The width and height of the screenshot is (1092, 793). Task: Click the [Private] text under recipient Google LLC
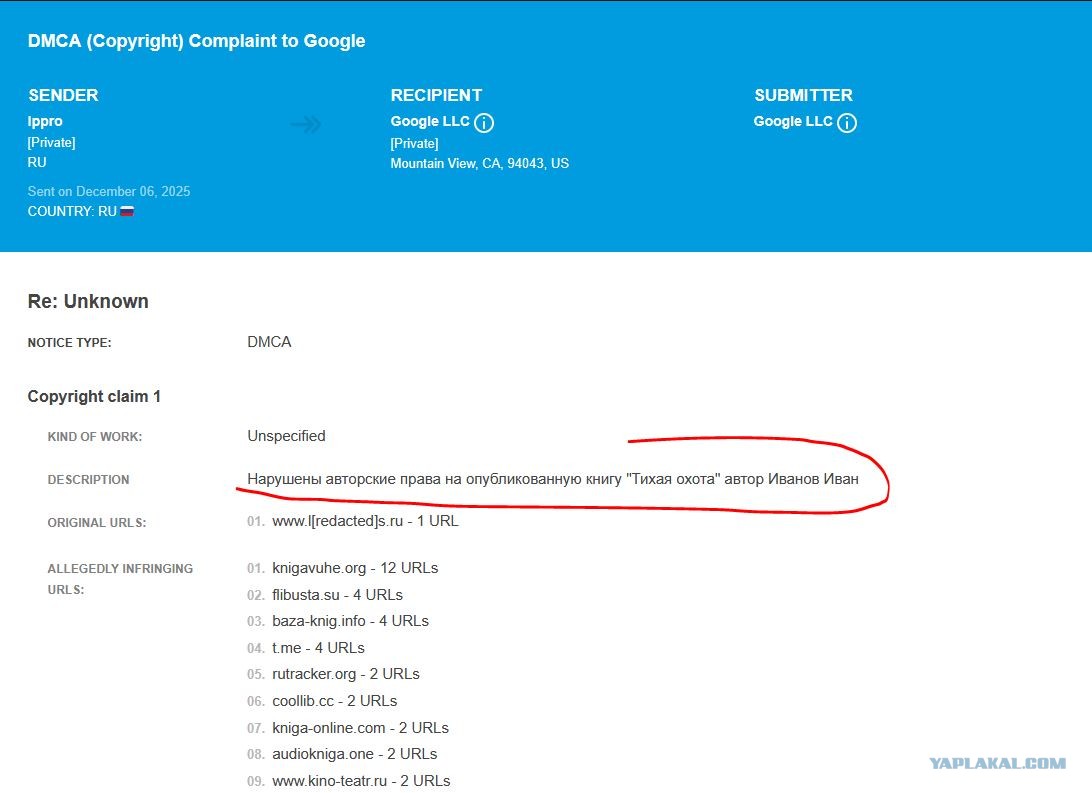pyautogui.click(x=414, y=143)
